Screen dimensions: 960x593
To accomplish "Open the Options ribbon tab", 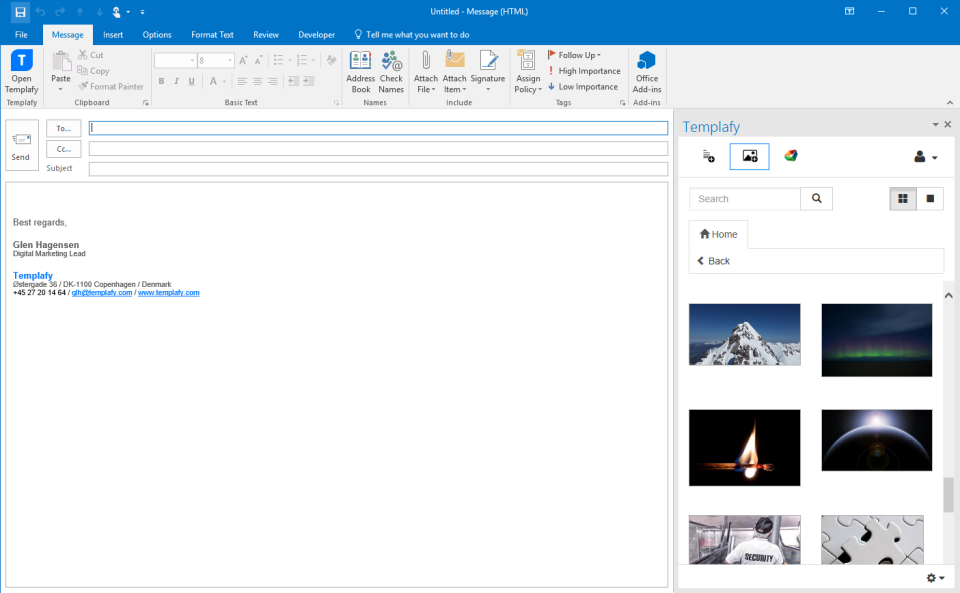I will (x=157, y=34).
